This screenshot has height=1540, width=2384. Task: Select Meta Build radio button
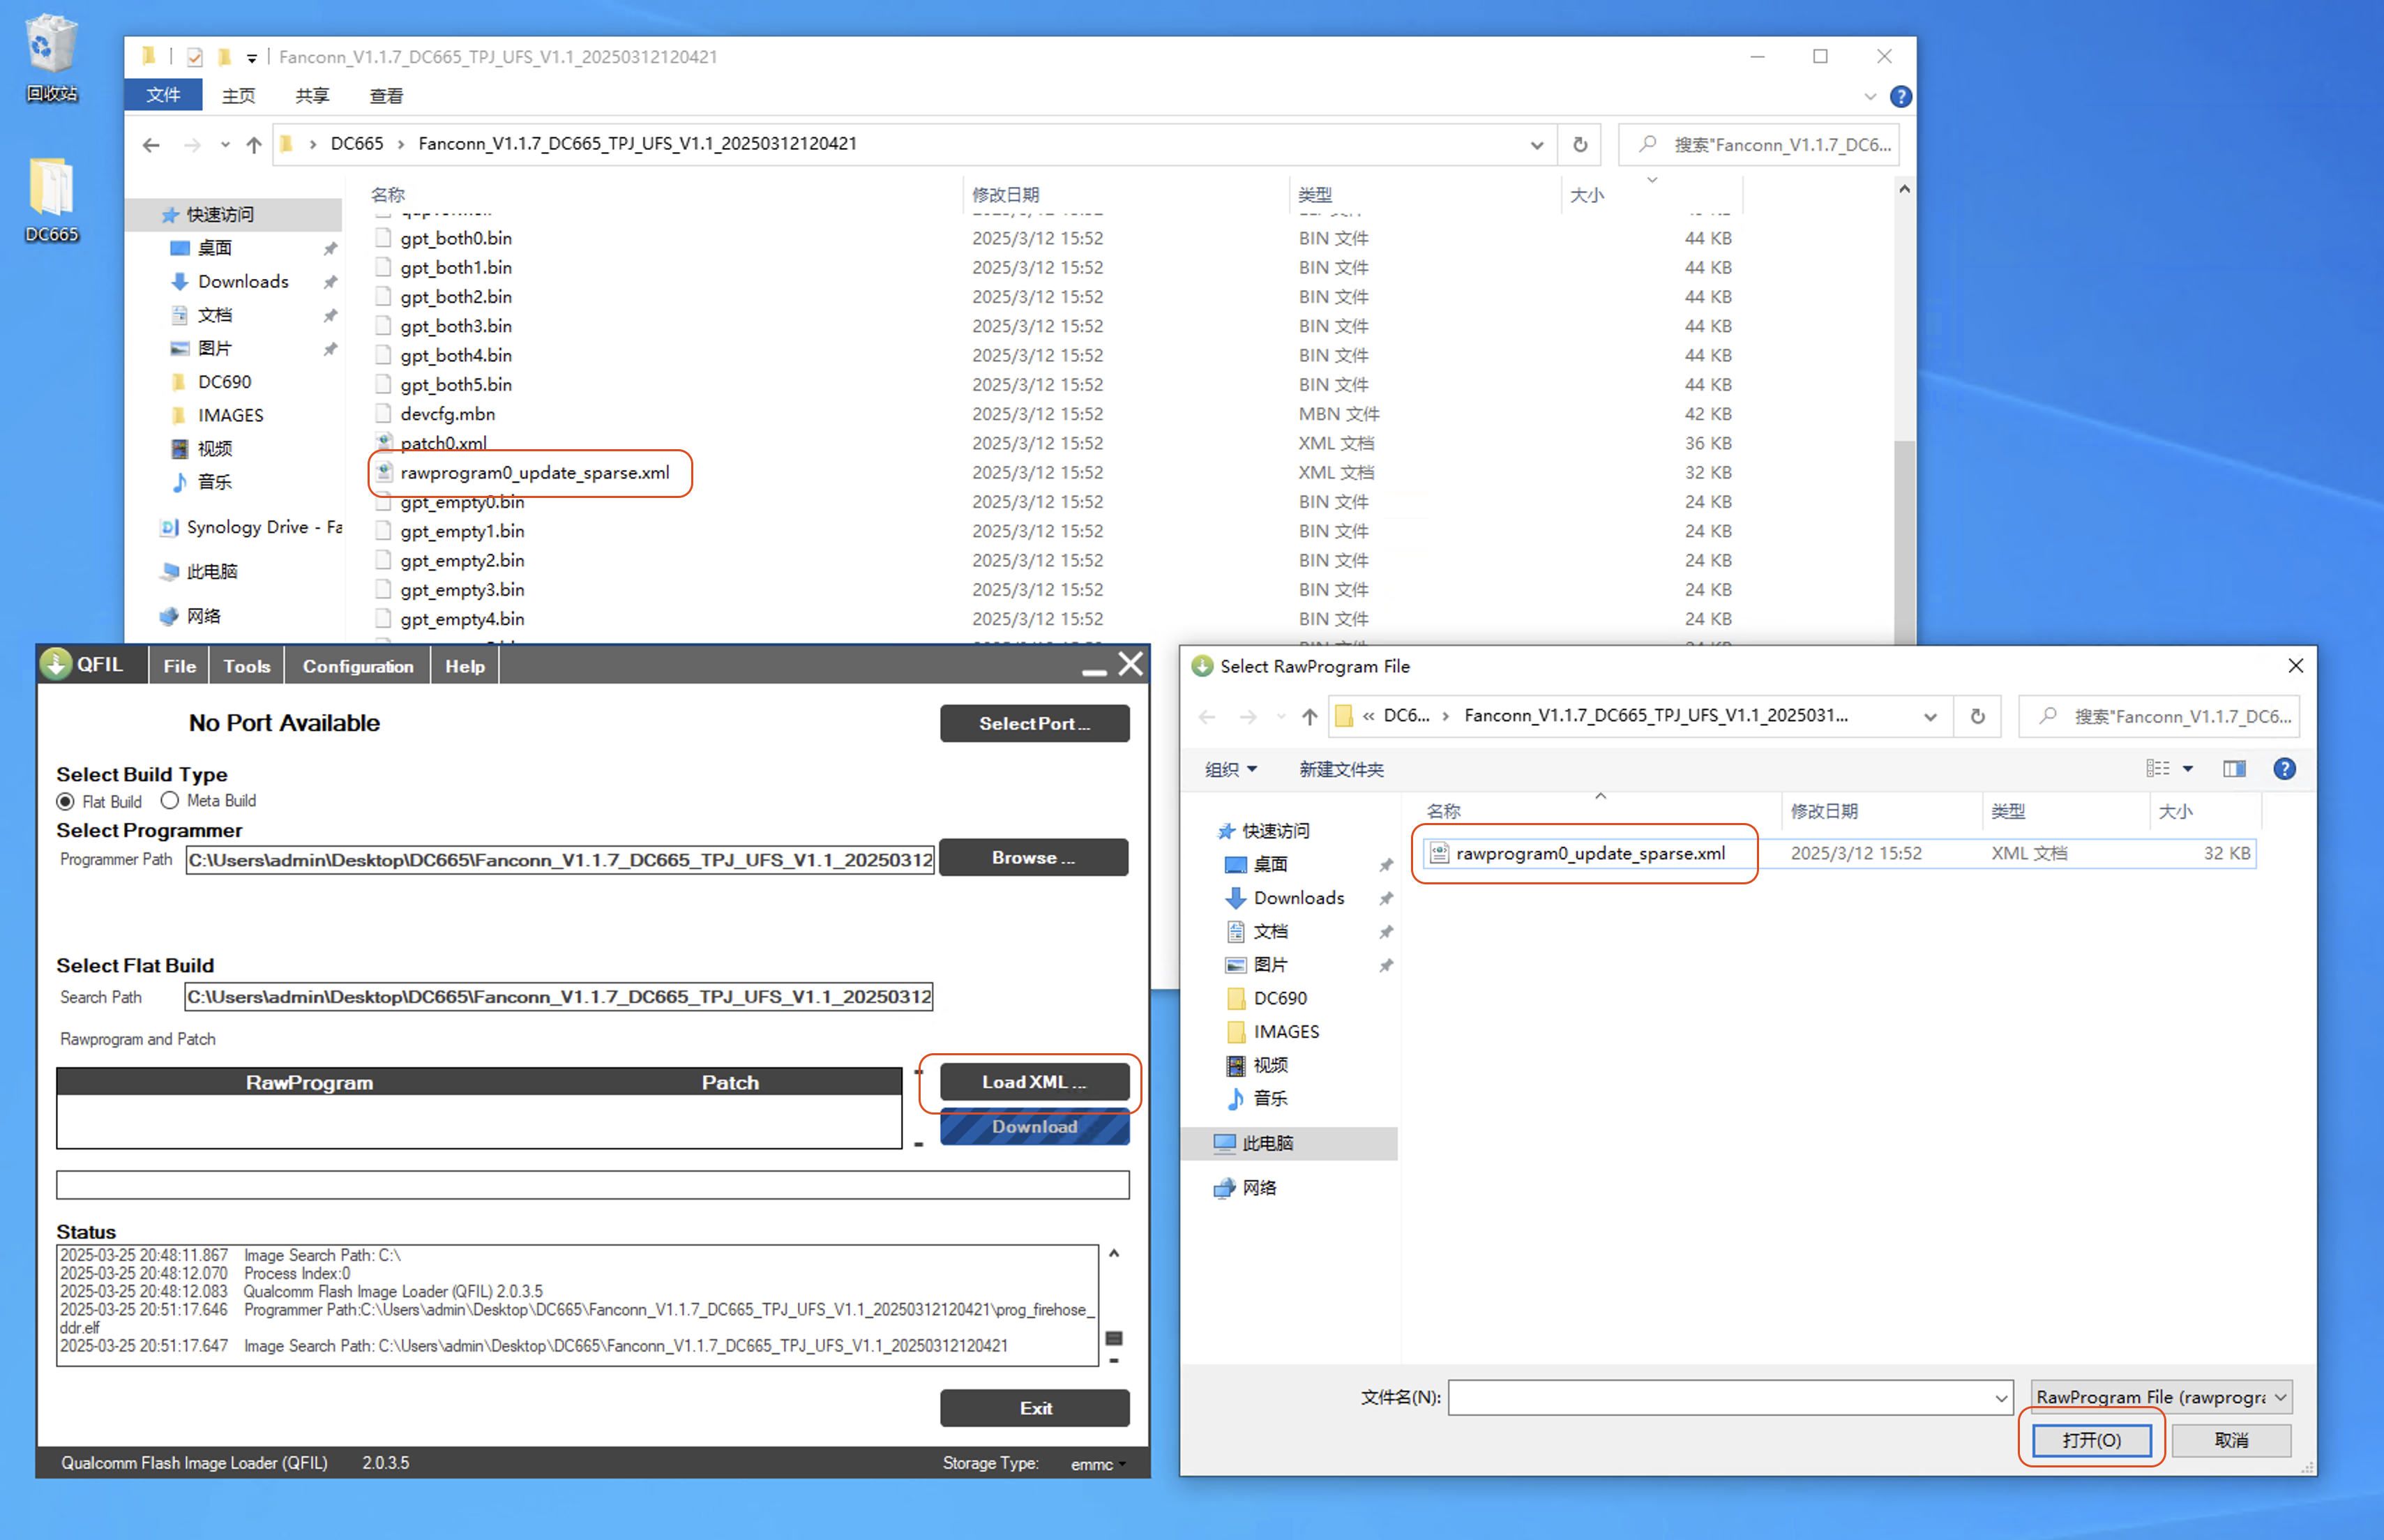point(170,800)
